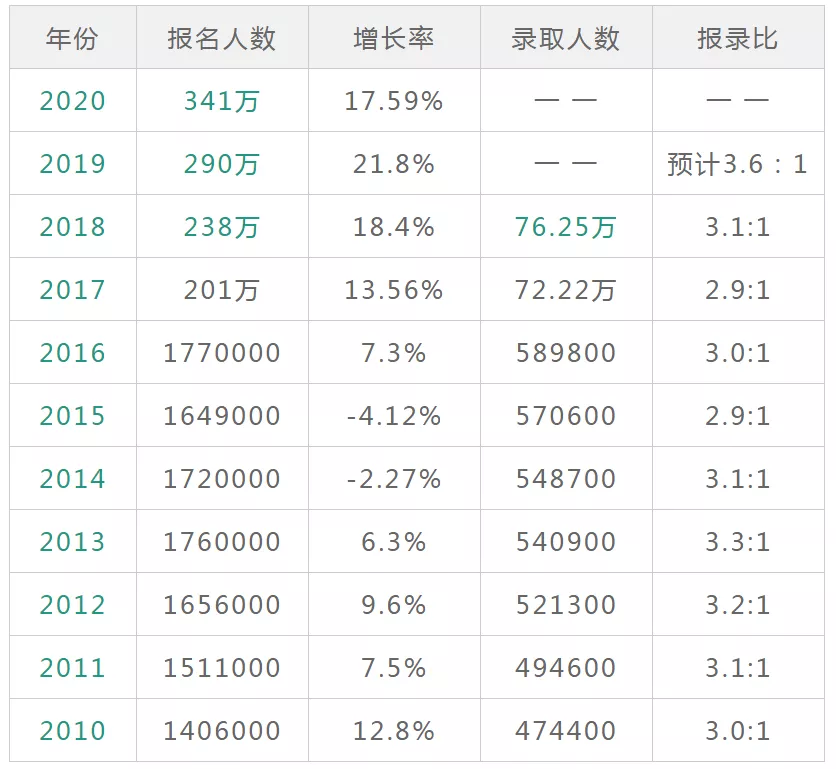Click the 年份 column header
The width and height of the screenshot is (836, 769).
71,37
